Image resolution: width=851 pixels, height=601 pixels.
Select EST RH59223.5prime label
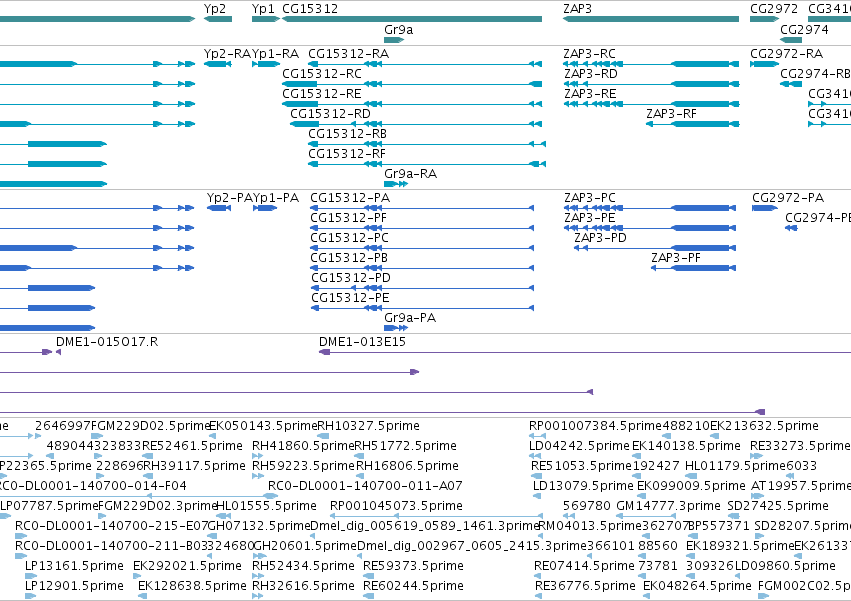[x=303, y=466]
